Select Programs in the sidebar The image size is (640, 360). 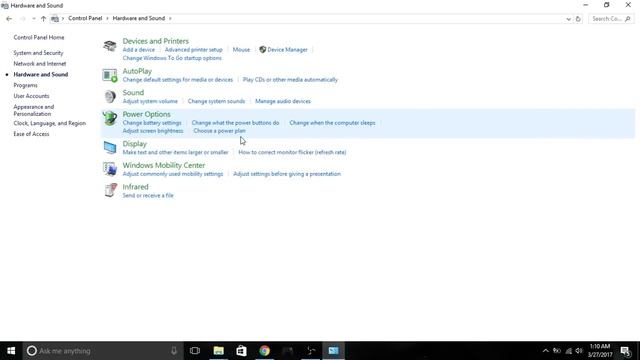coord(25,85)
